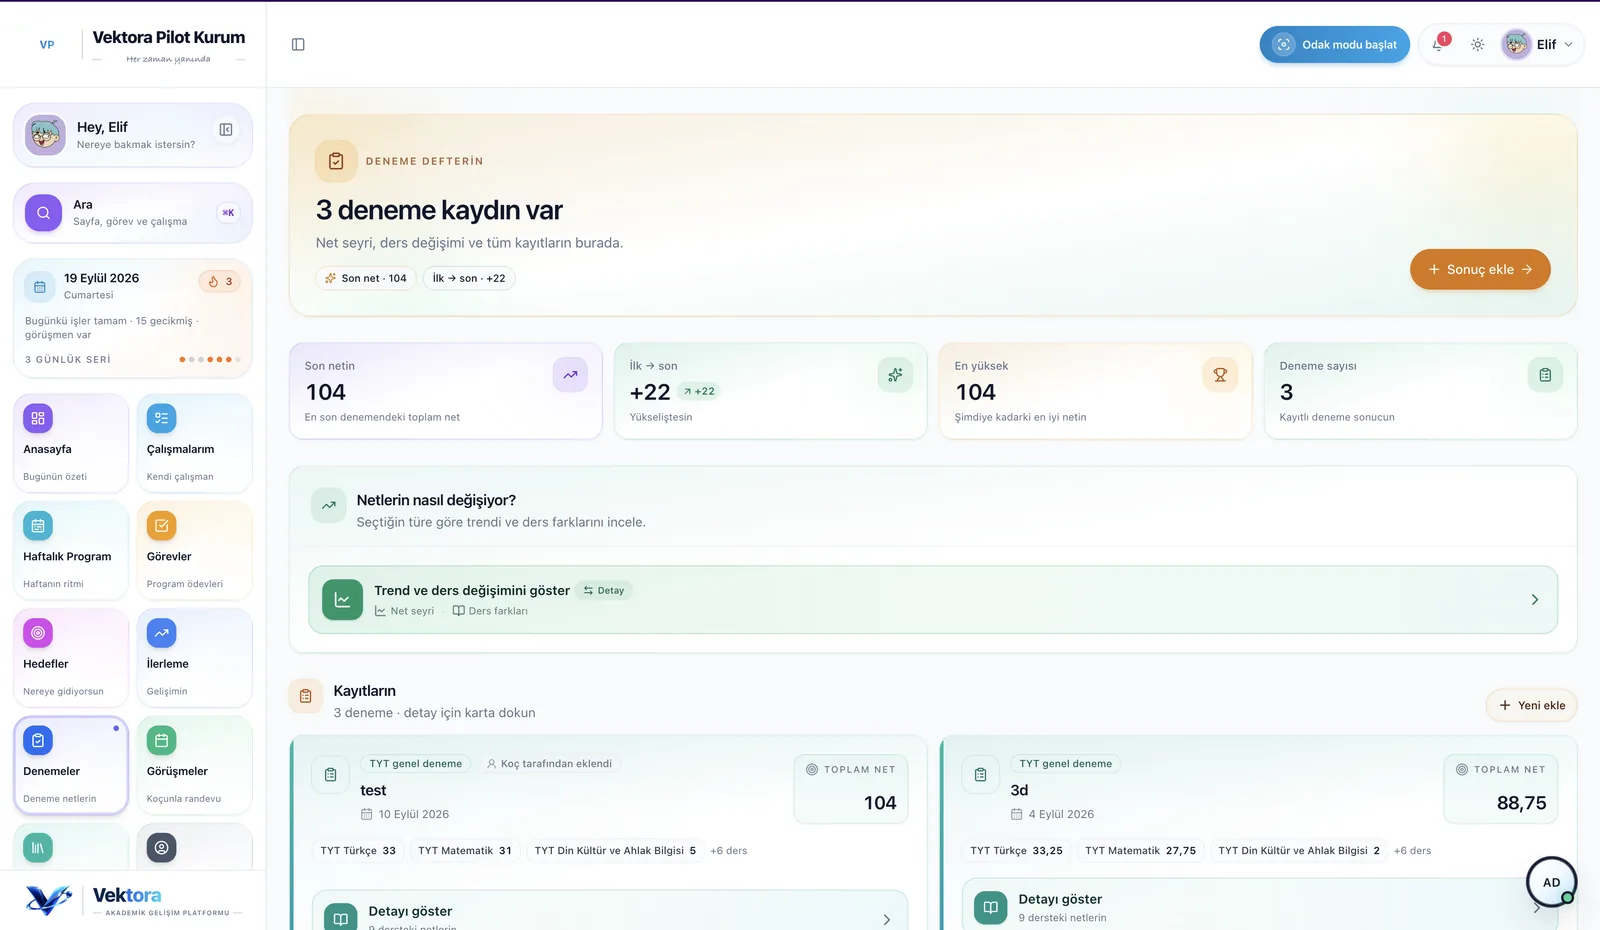1600x930 pixels.
Task: Go to Anasayfa
Action: (71, 443)
